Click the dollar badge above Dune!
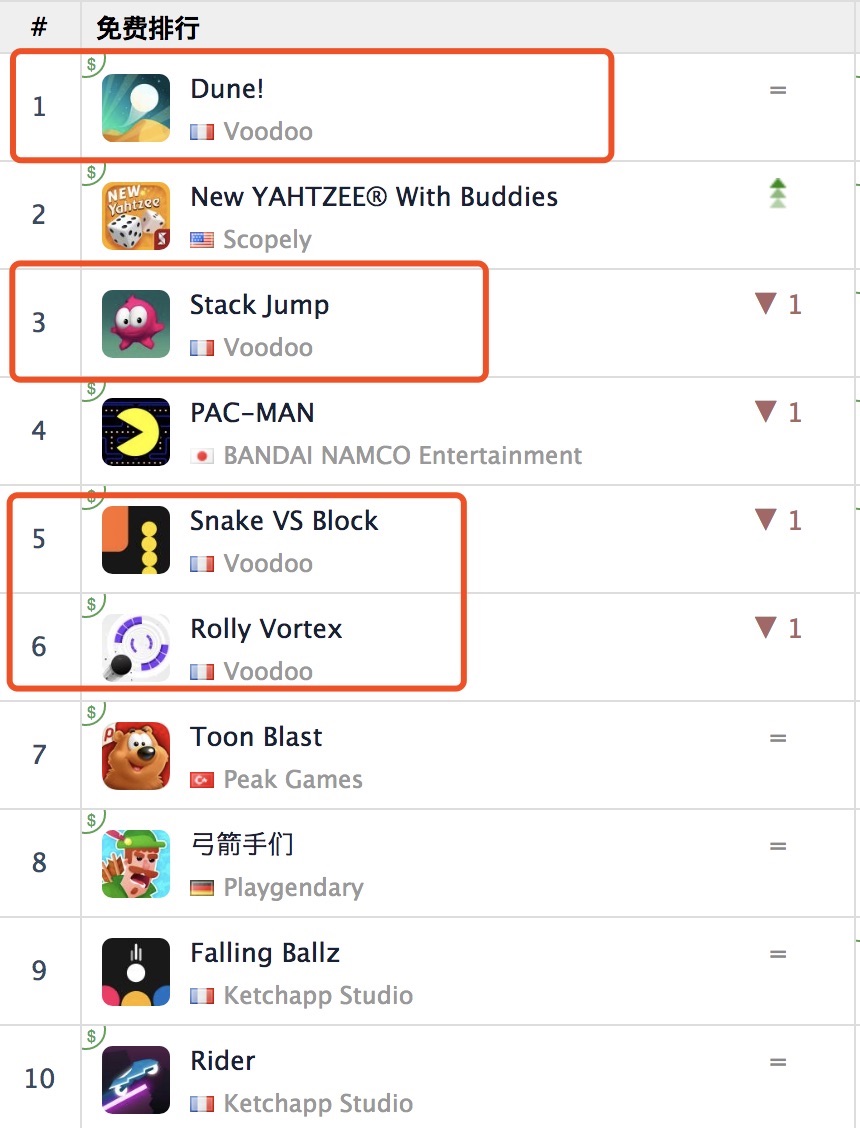Image resolution: width=860 pixels, height=1128 pixels. (92, 64)
